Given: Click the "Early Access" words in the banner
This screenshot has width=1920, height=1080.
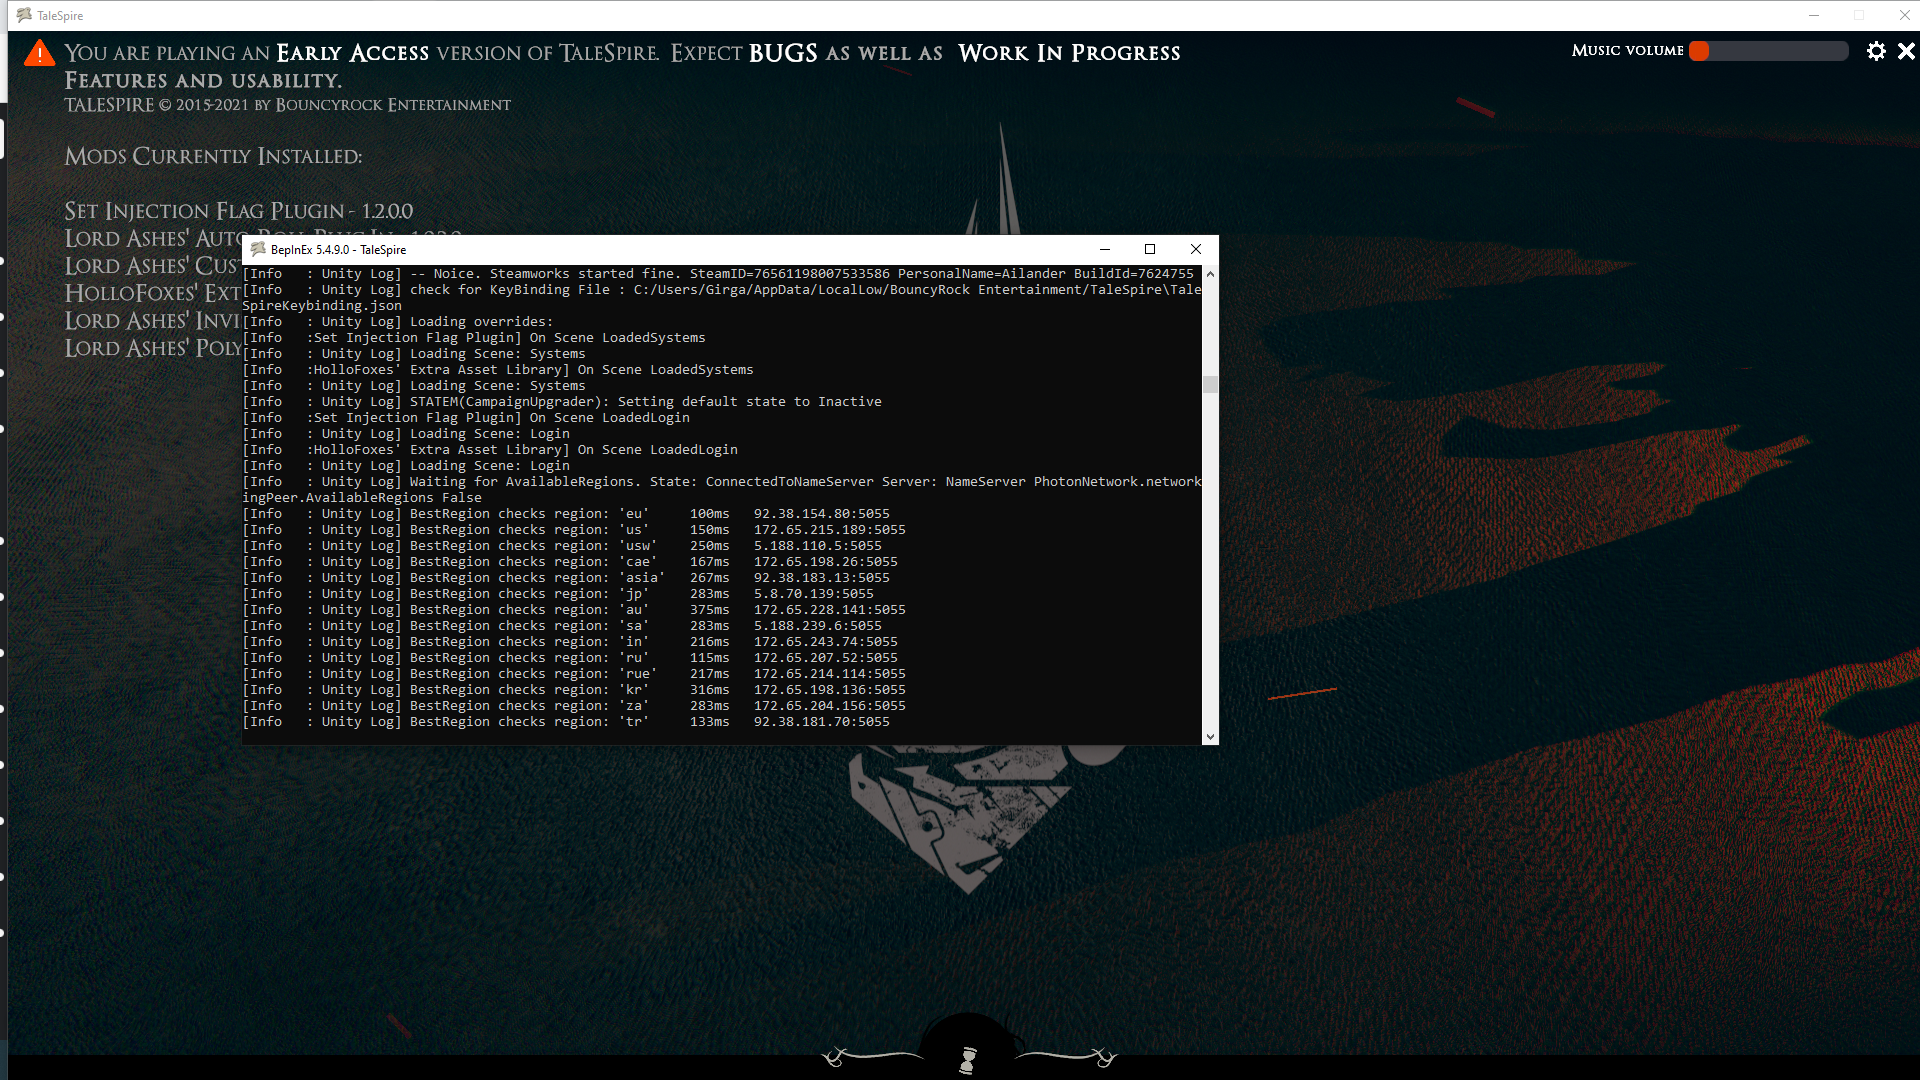Looking at the screenshot, I should pos(353,53).
